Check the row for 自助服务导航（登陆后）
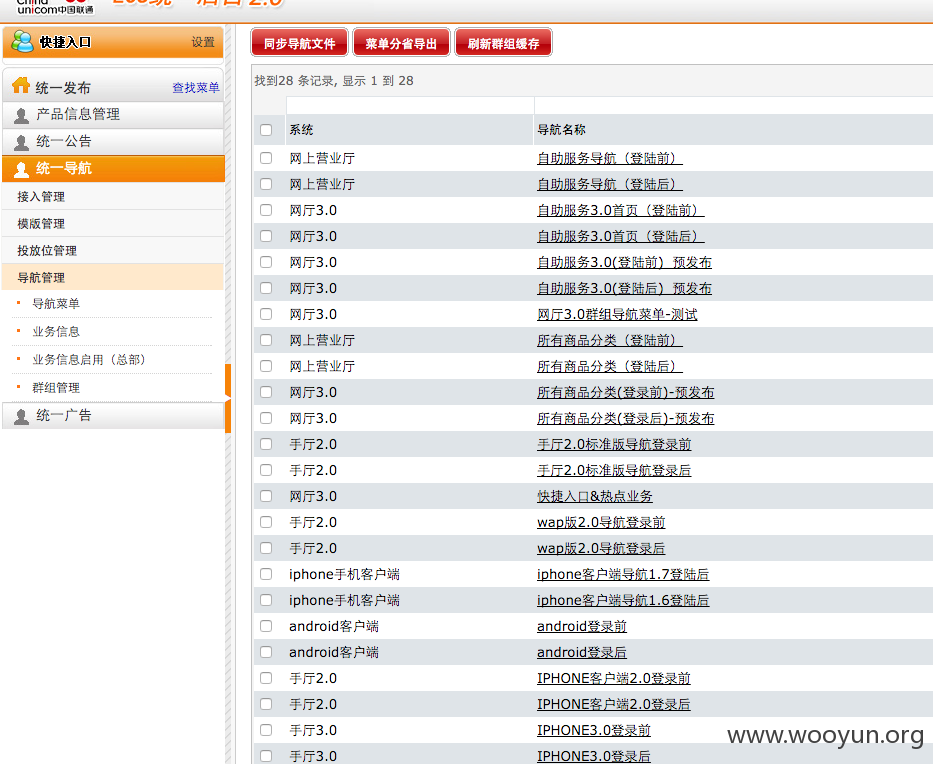Viewport: 933px width, 764px height. [266, 184]
